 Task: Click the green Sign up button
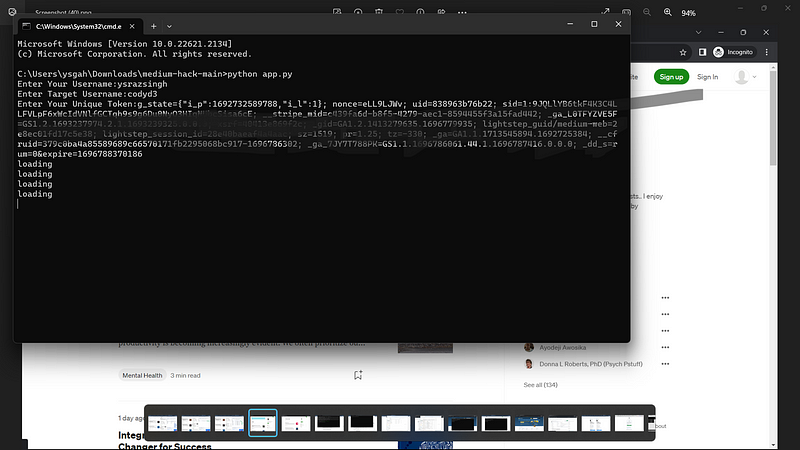click(x=671, y=77)
